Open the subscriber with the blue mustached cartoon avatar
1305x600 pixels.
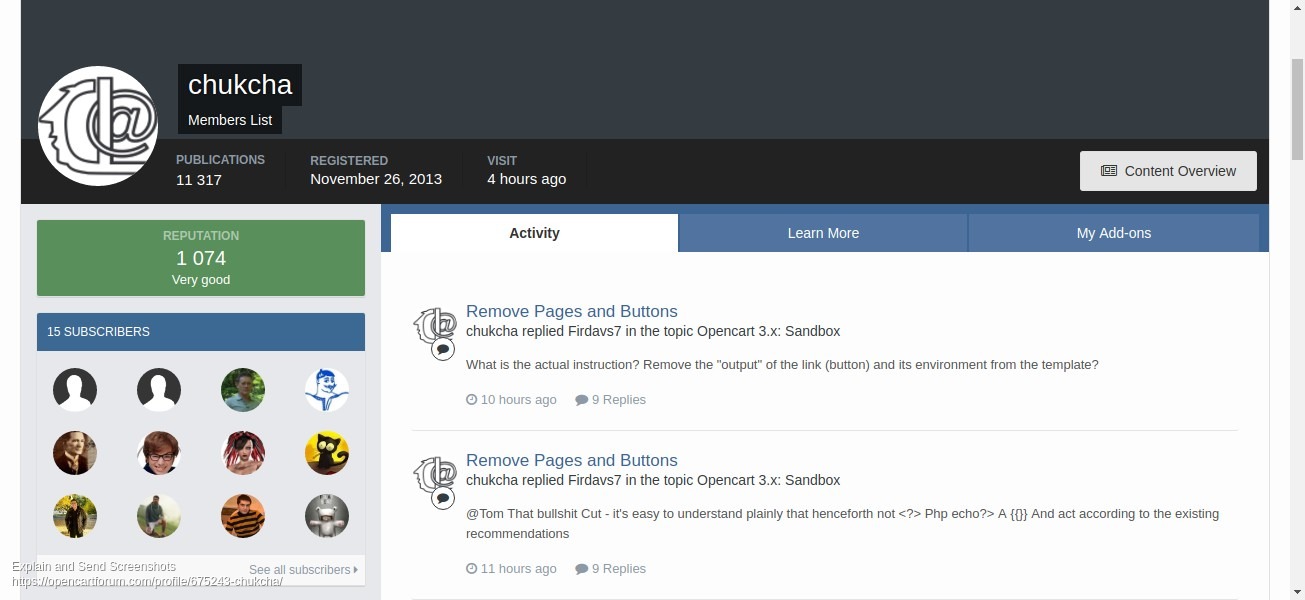click(327, 390)
